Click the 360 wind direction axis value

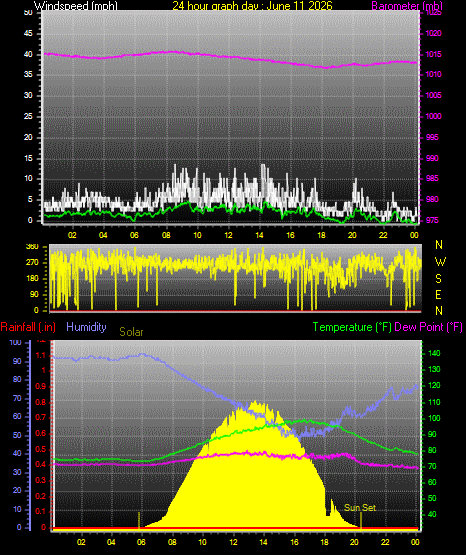[x=32, y=247]
